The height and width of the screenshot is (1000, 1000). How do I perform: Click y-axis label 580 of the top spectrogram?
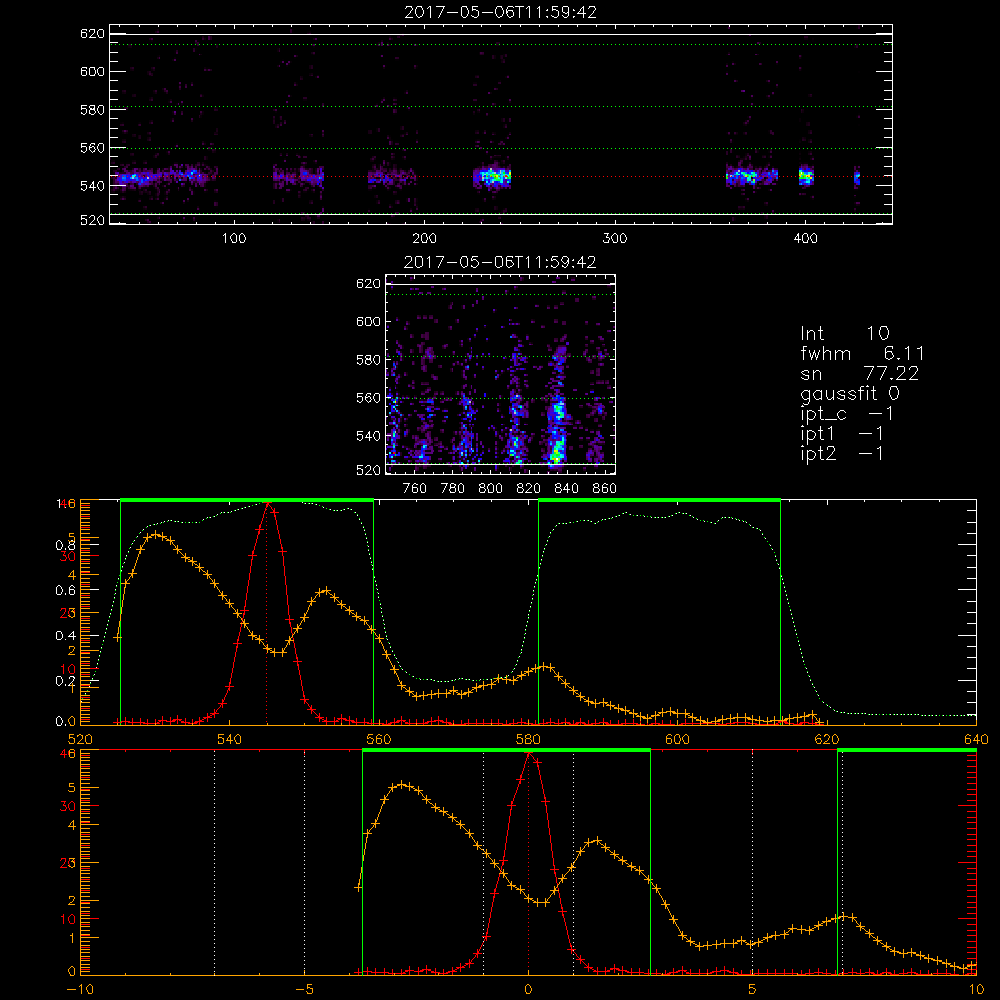tap(92, 110)
